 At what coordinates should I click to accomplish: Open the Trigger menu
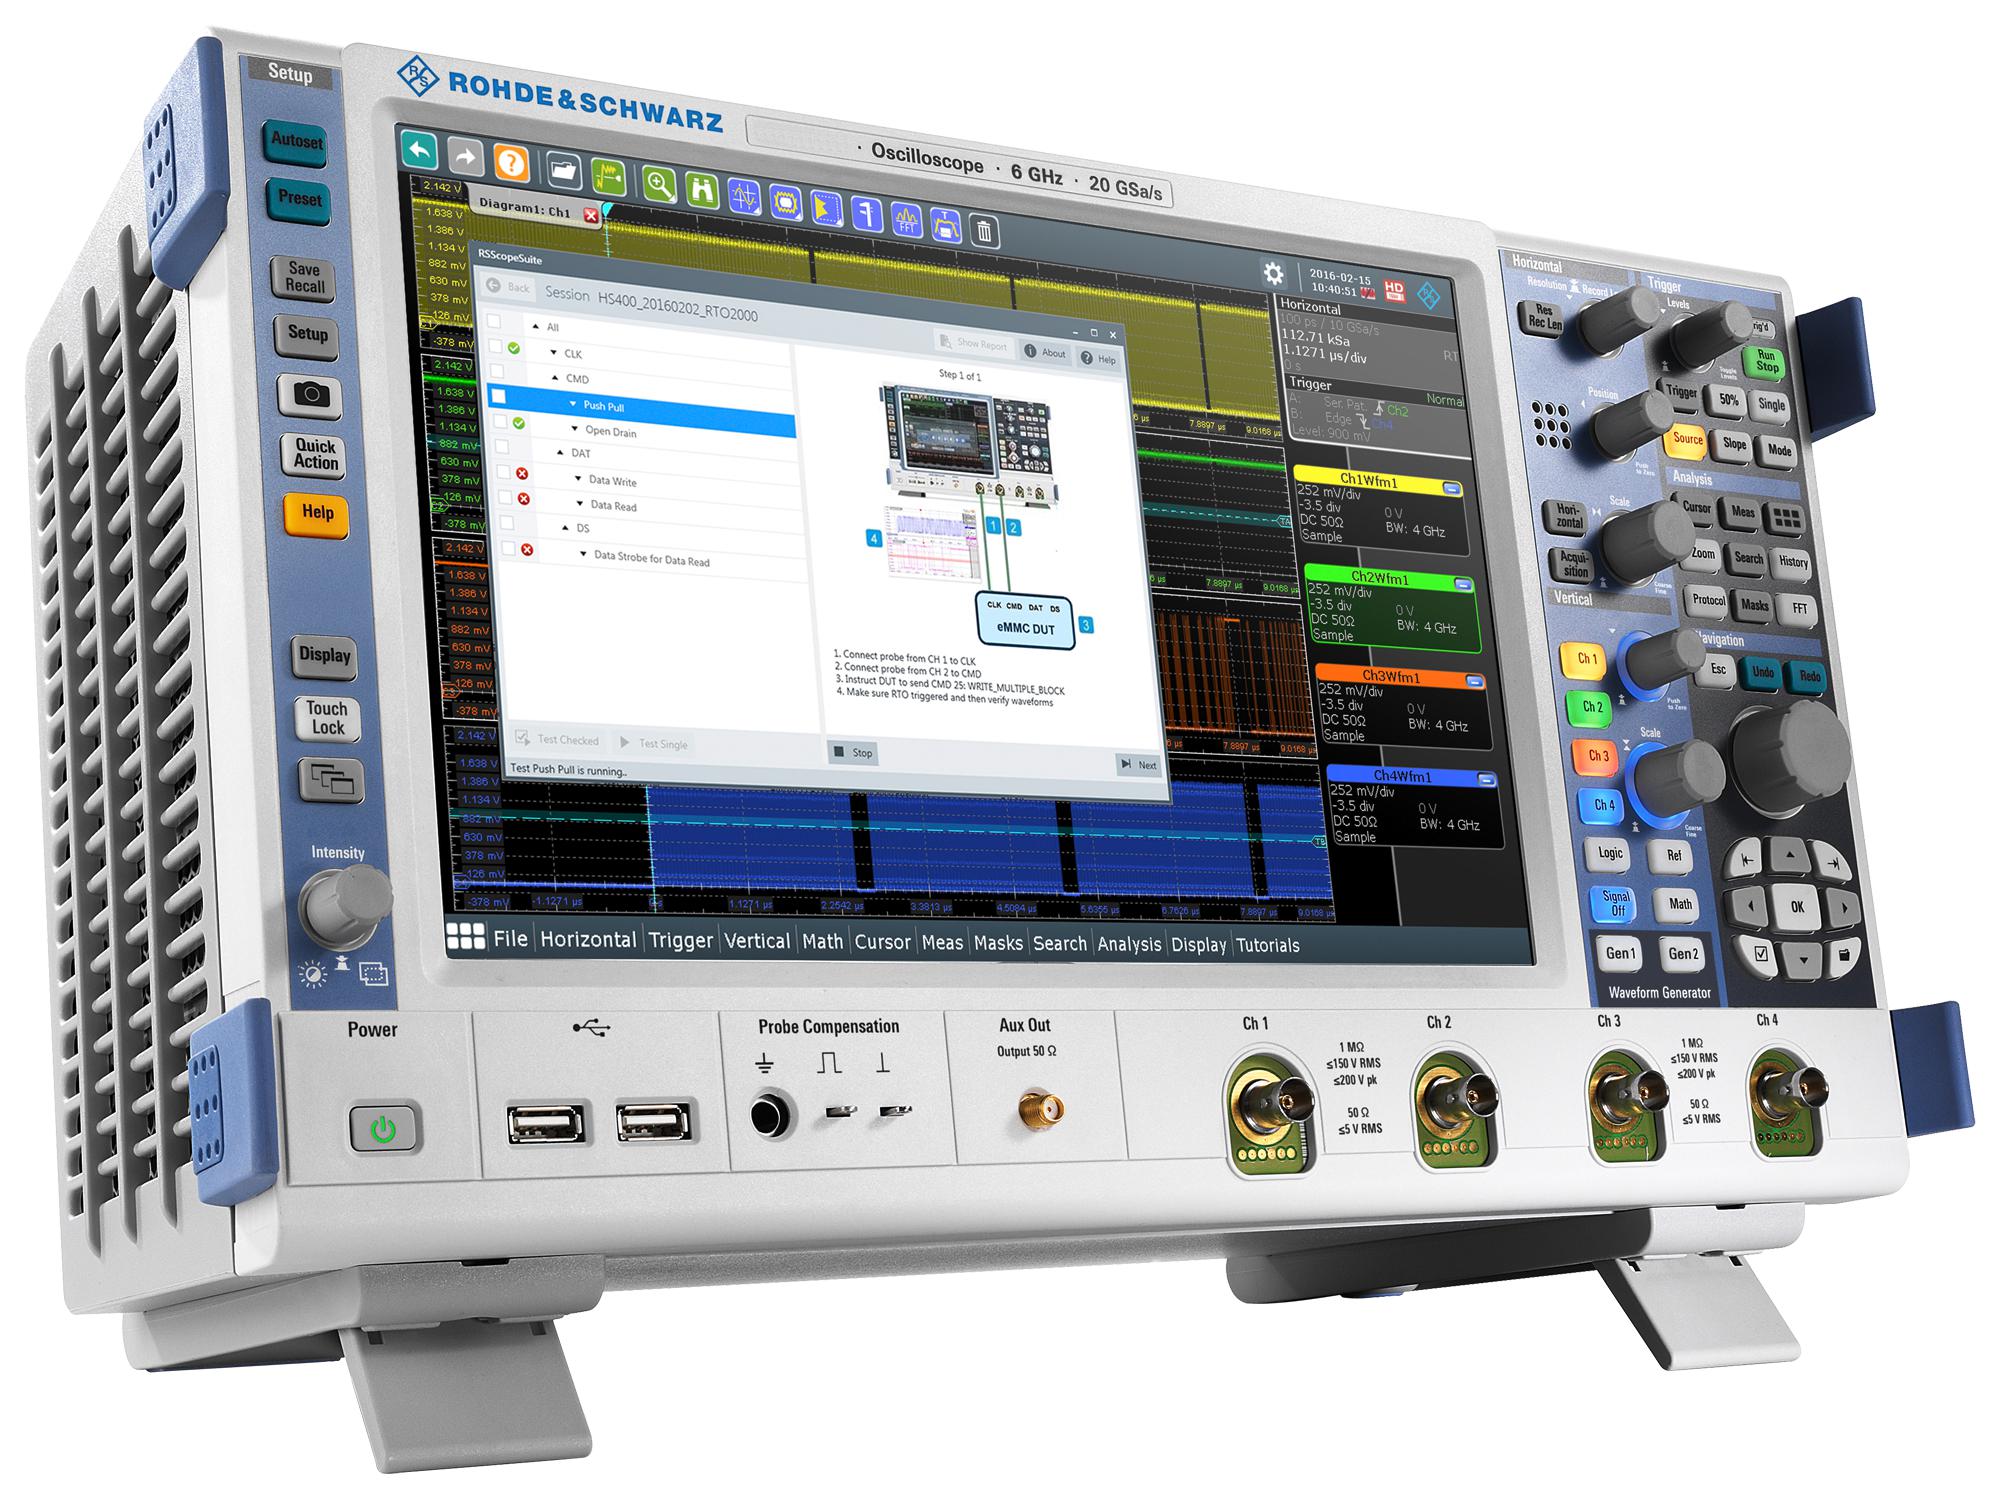681,940
